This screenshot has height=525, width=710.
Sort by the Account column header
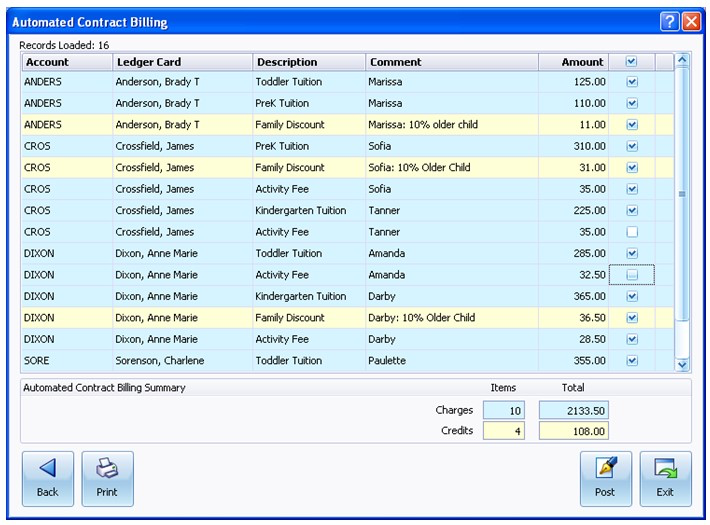pos(67,62)
